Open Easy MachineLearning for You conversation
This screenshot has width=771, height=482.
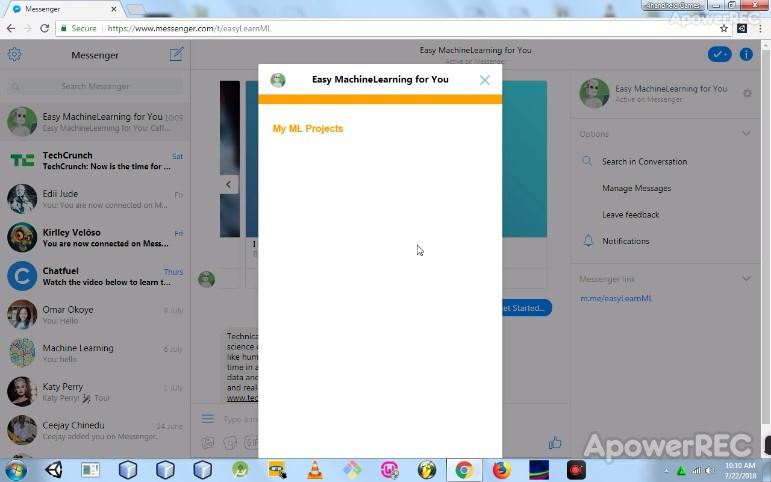coord(95,121)
